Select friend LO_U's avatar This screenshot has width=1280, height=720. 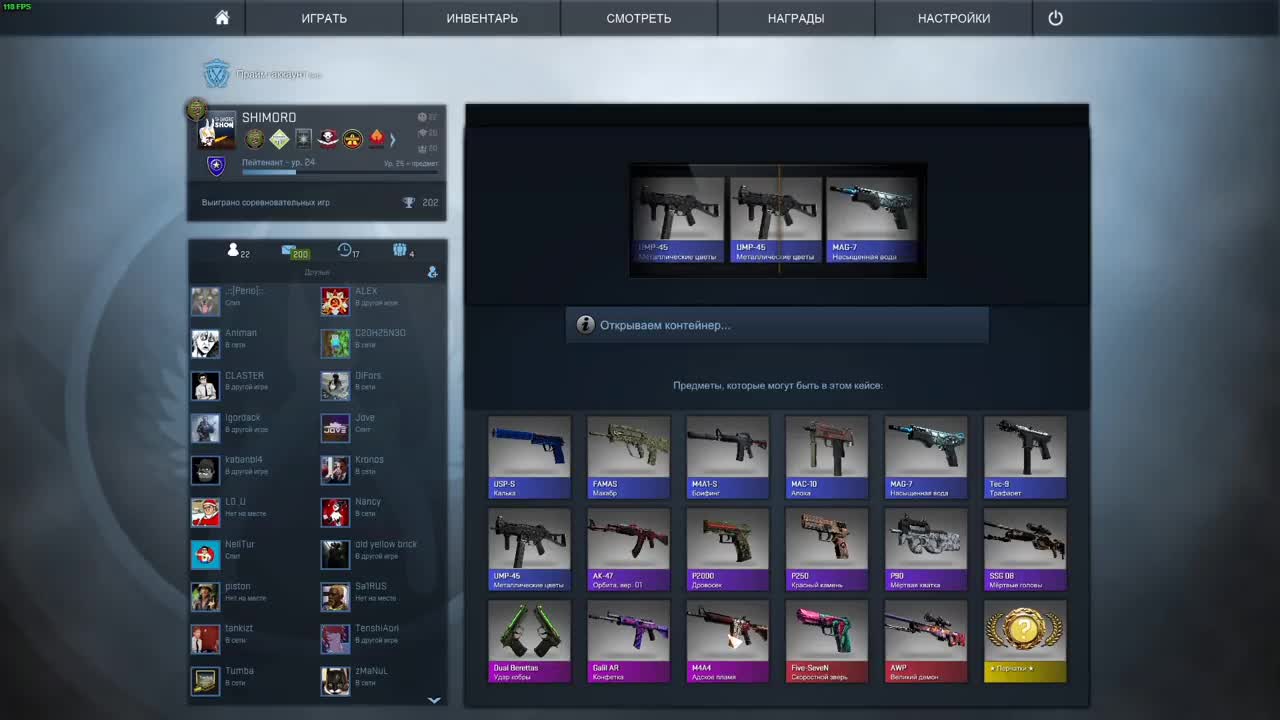205,512
